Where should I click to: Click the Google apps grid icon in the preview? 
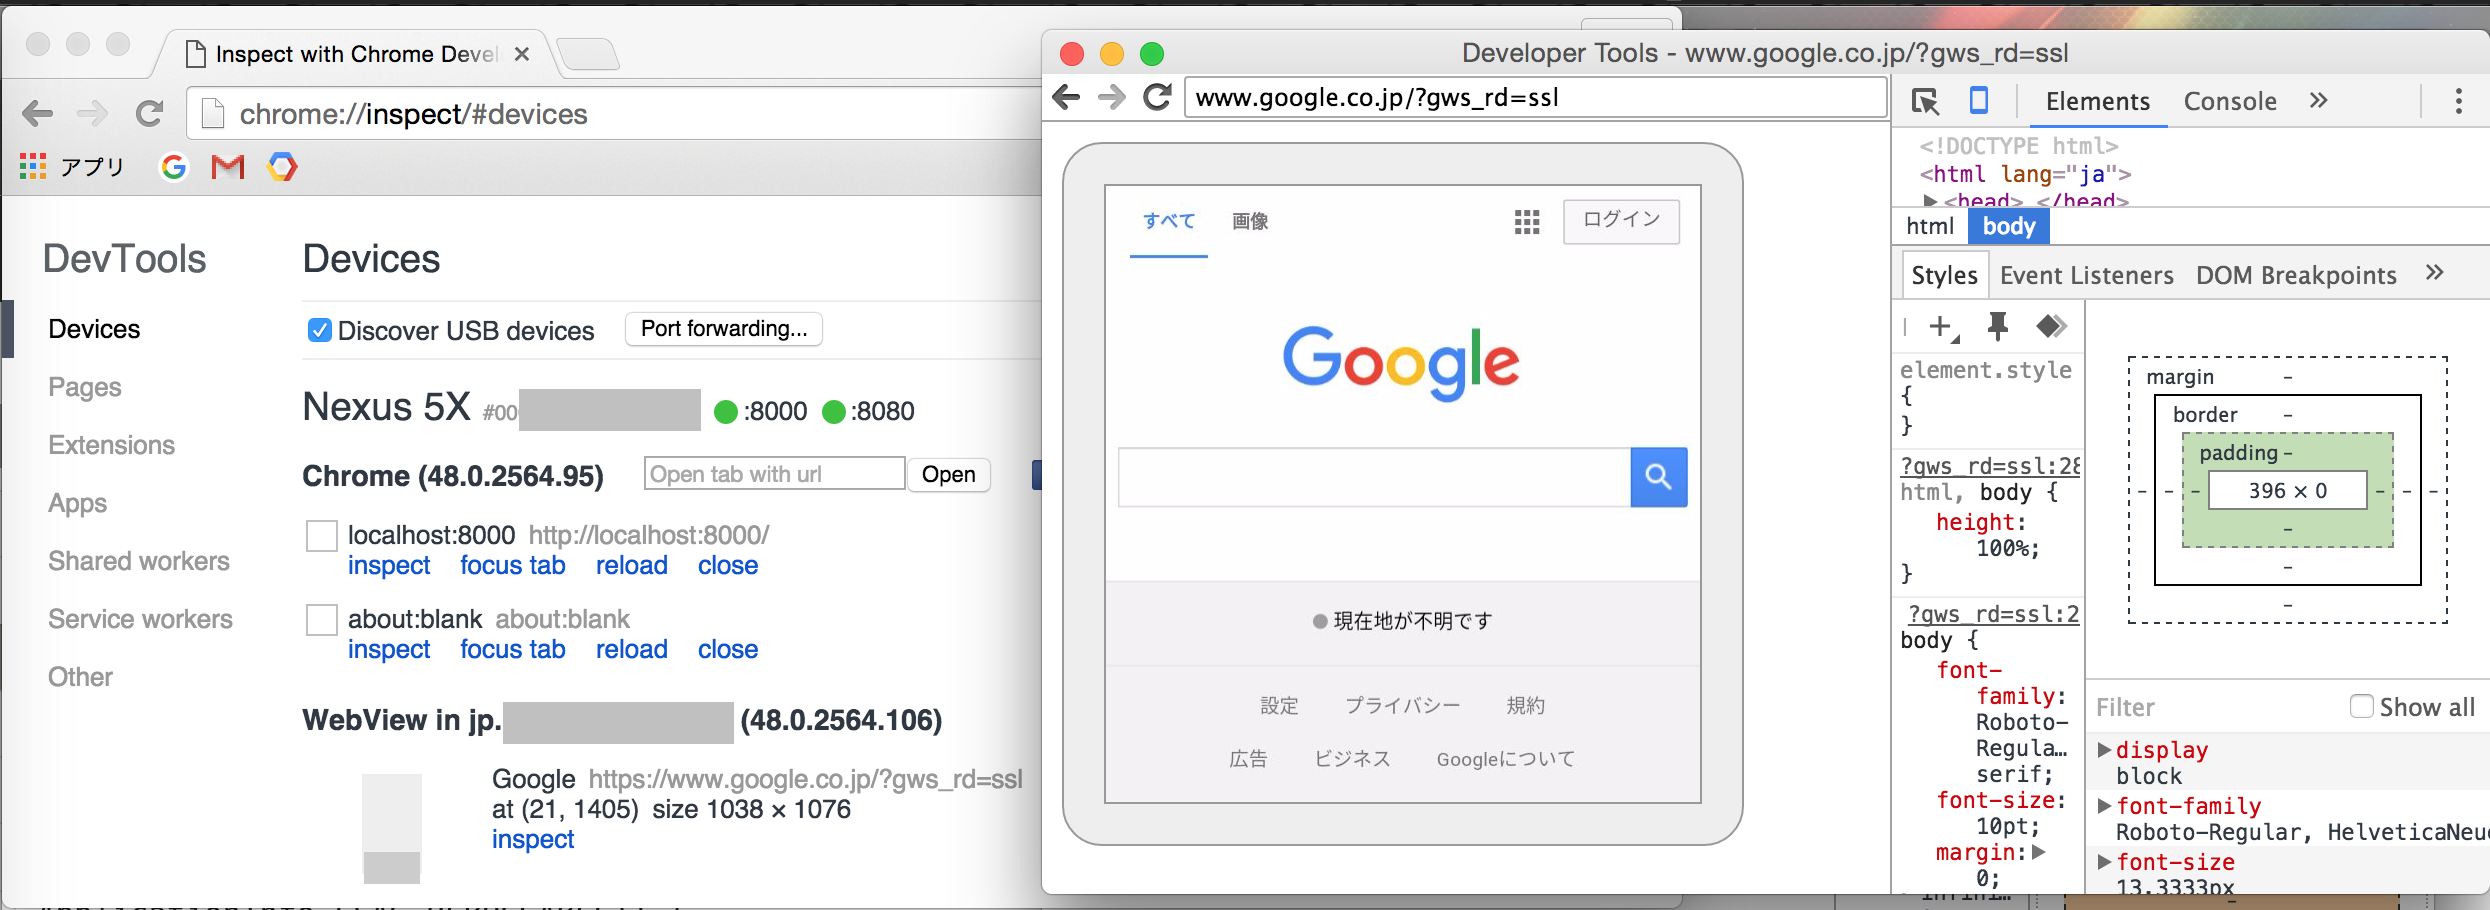1527,222
